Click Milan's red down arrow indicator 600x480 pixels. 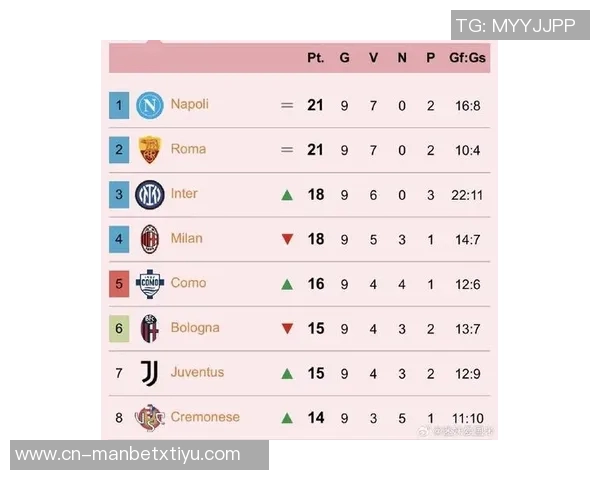(x=287, y=240)
